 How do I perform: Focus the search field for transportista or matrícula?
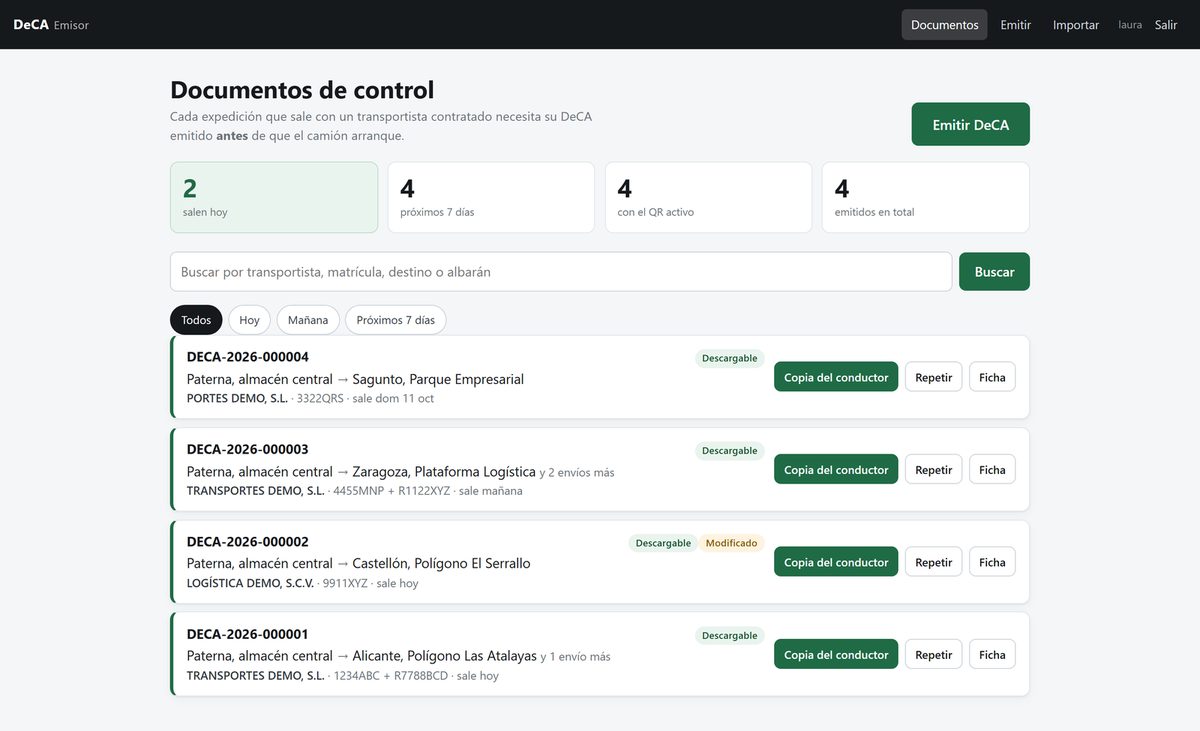(561, 272)
